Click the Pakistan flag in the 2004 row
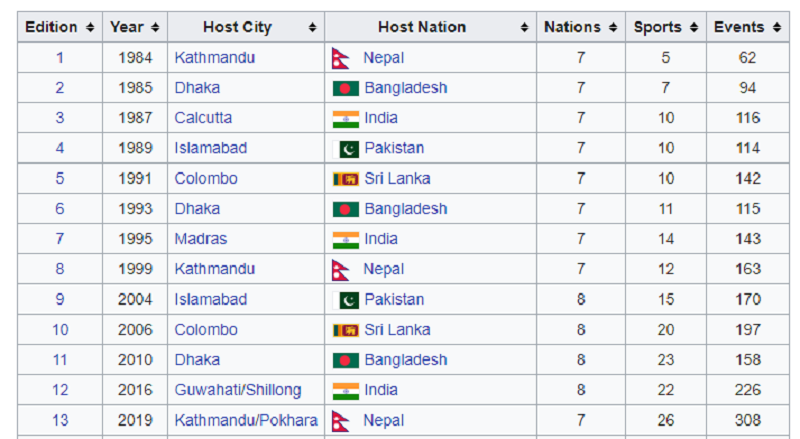Viewport: 800px width, 439px height. (345, 300)
